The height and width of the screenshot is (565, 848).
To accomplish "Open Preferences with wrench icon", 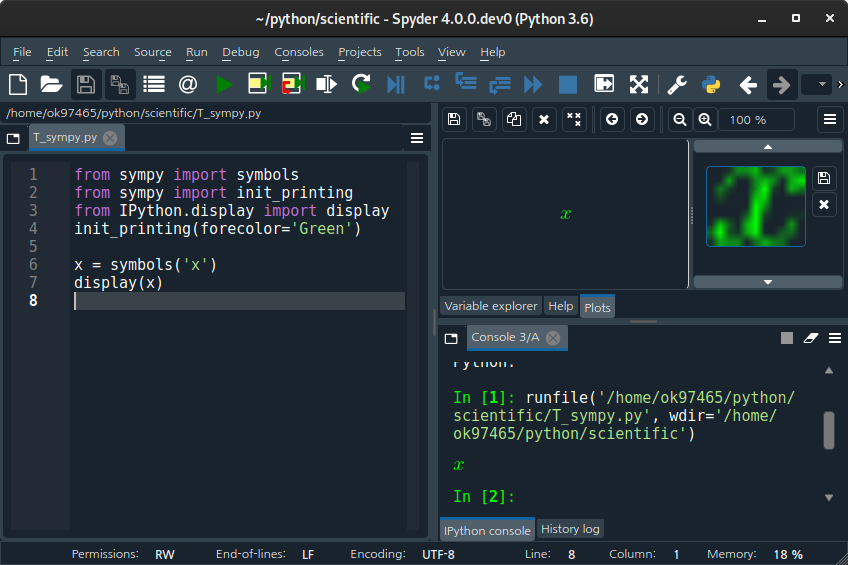I will pyautogui.click(x=677, y=85).
